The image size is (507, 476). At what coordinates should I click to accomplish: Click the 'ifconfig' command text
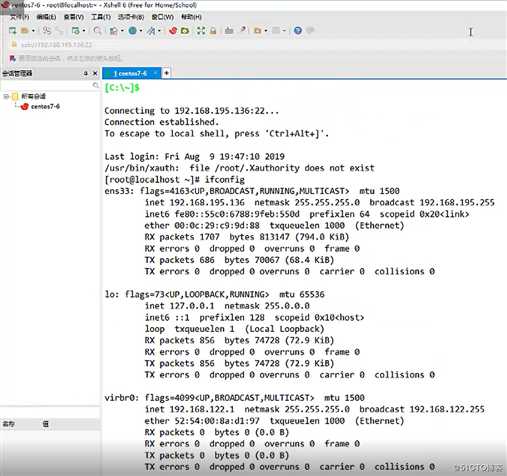pyautogui.click(x=224, y=180)
